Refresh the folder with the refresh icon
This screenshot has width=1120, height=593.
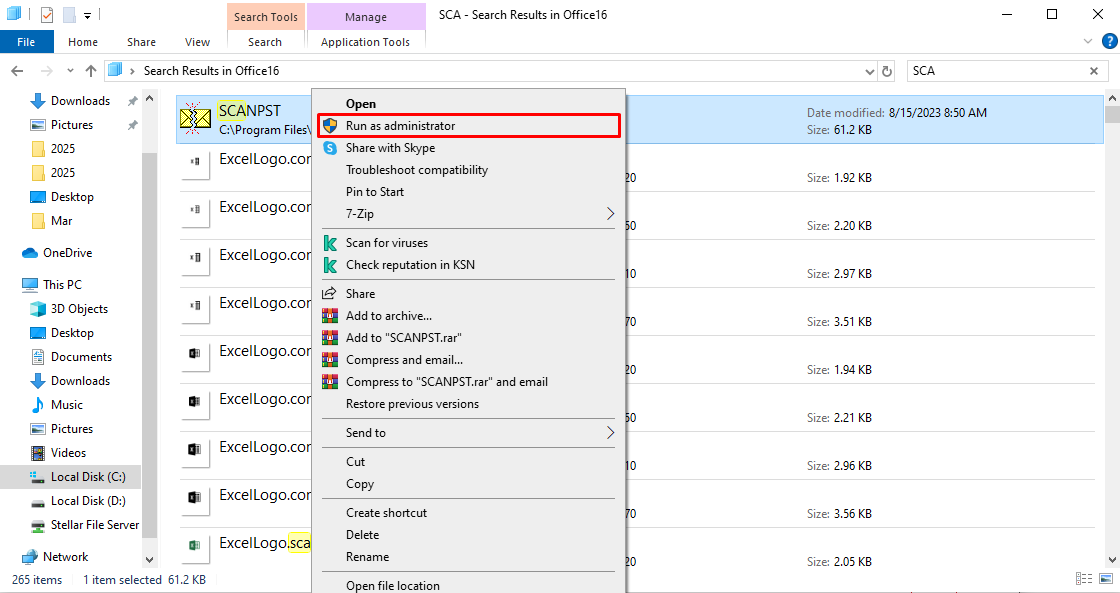pyautogui.click(x=888, y=70)
